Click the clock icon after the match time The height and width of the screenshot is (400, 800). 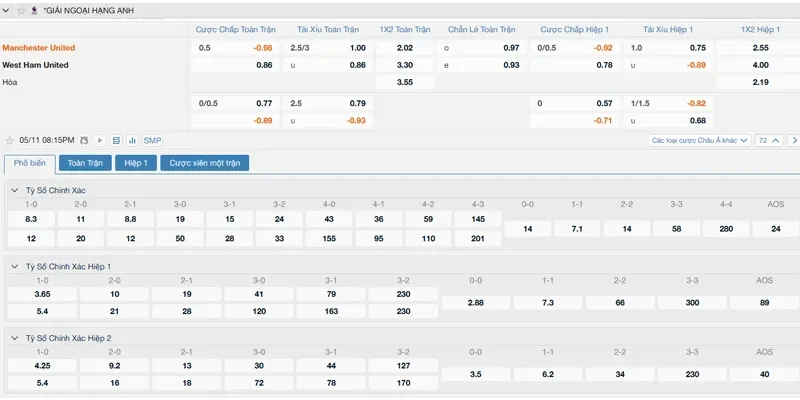click(85, 141)
